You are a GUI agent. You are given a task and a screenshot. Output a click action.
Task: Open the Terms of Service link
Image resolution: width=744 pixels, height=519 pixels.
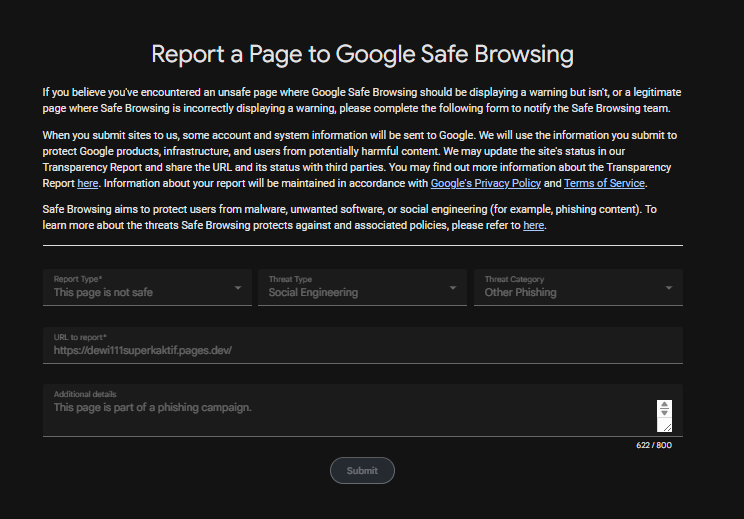pos(604,183)
